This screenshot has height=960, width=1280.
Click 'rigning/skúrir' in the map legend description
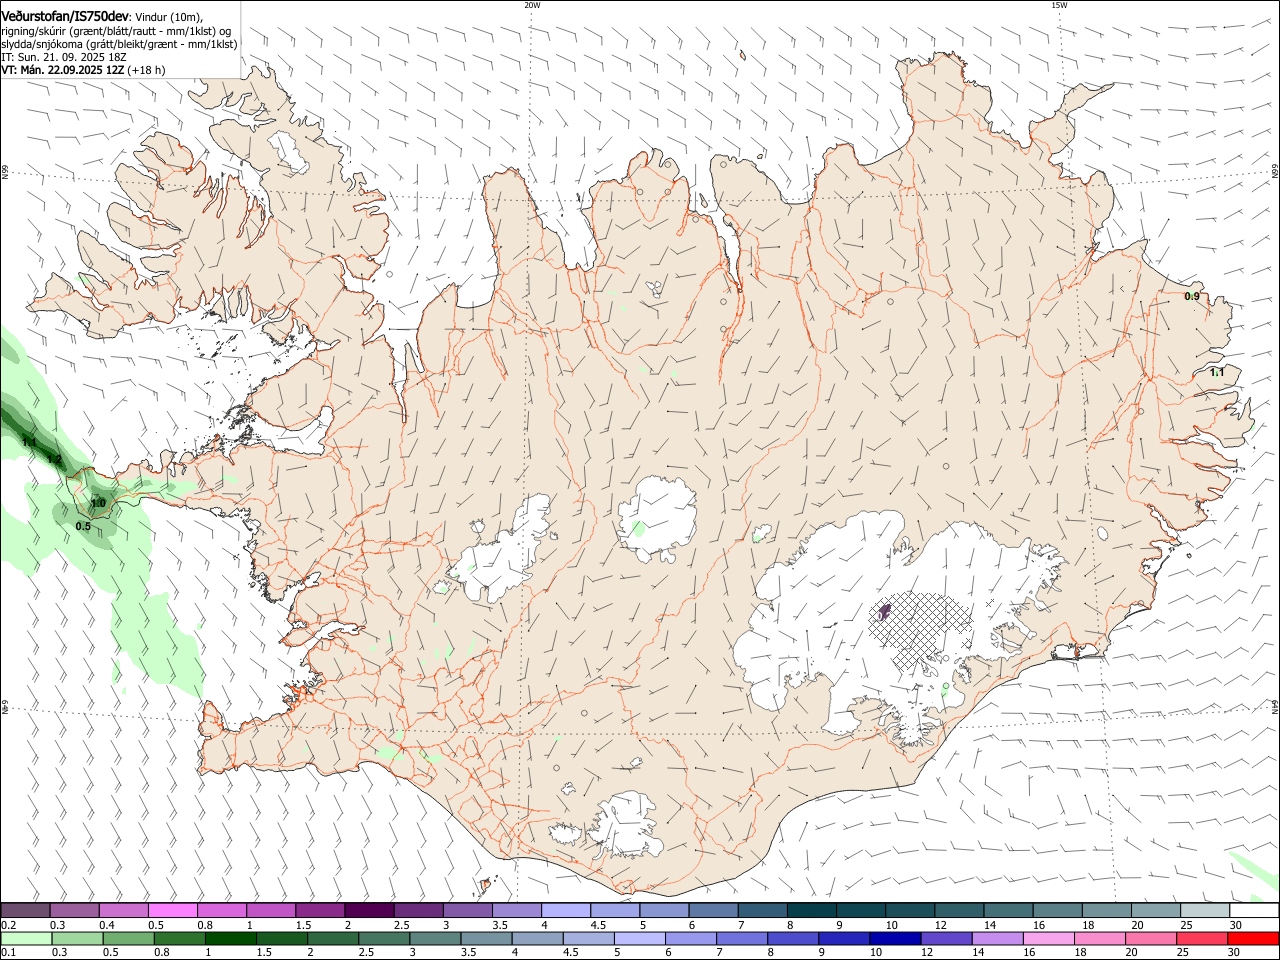(35, 31)
